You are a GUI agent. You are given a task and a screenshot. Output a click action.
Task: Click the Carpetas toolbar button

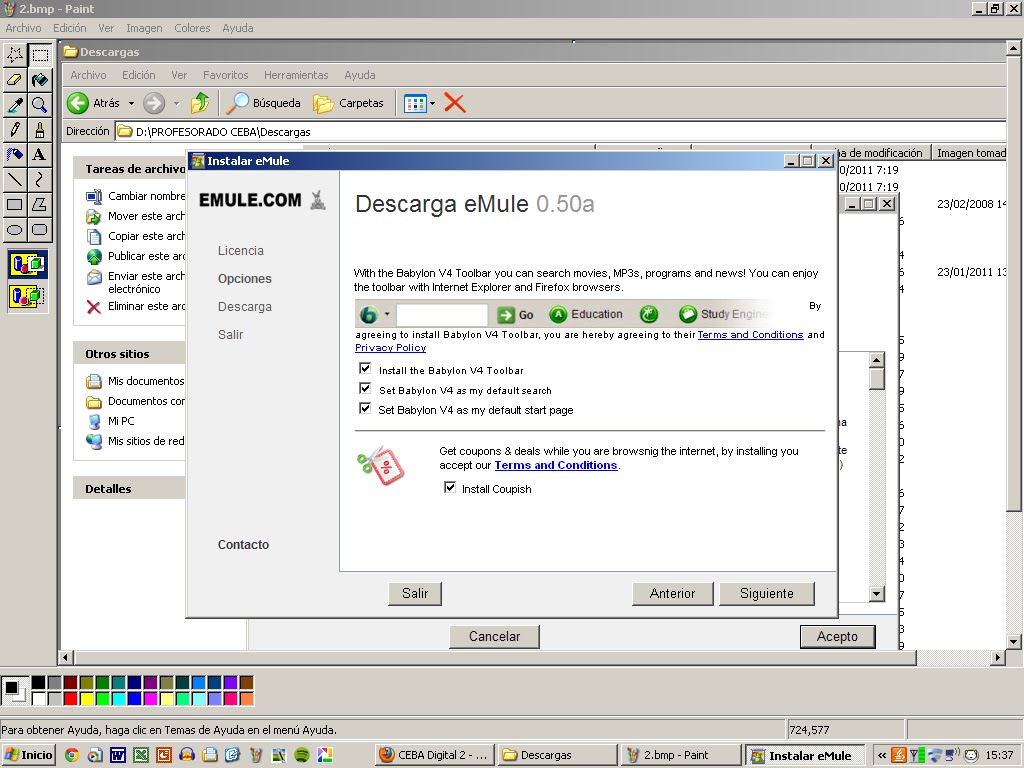pos(347,103)
